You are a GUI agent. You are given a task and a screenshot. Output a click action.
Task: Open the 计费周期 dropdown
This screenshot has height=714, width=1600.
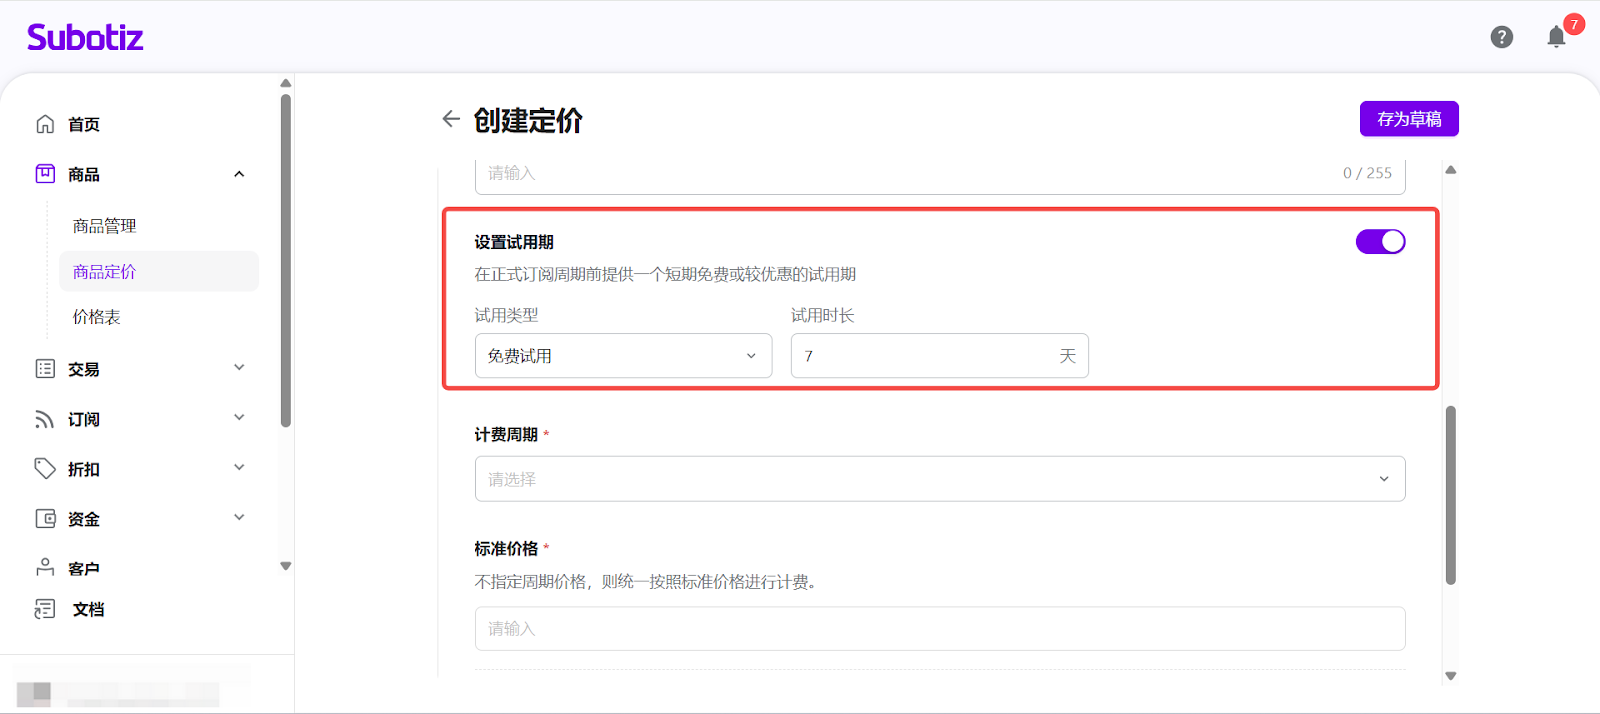tap(939, 479)
